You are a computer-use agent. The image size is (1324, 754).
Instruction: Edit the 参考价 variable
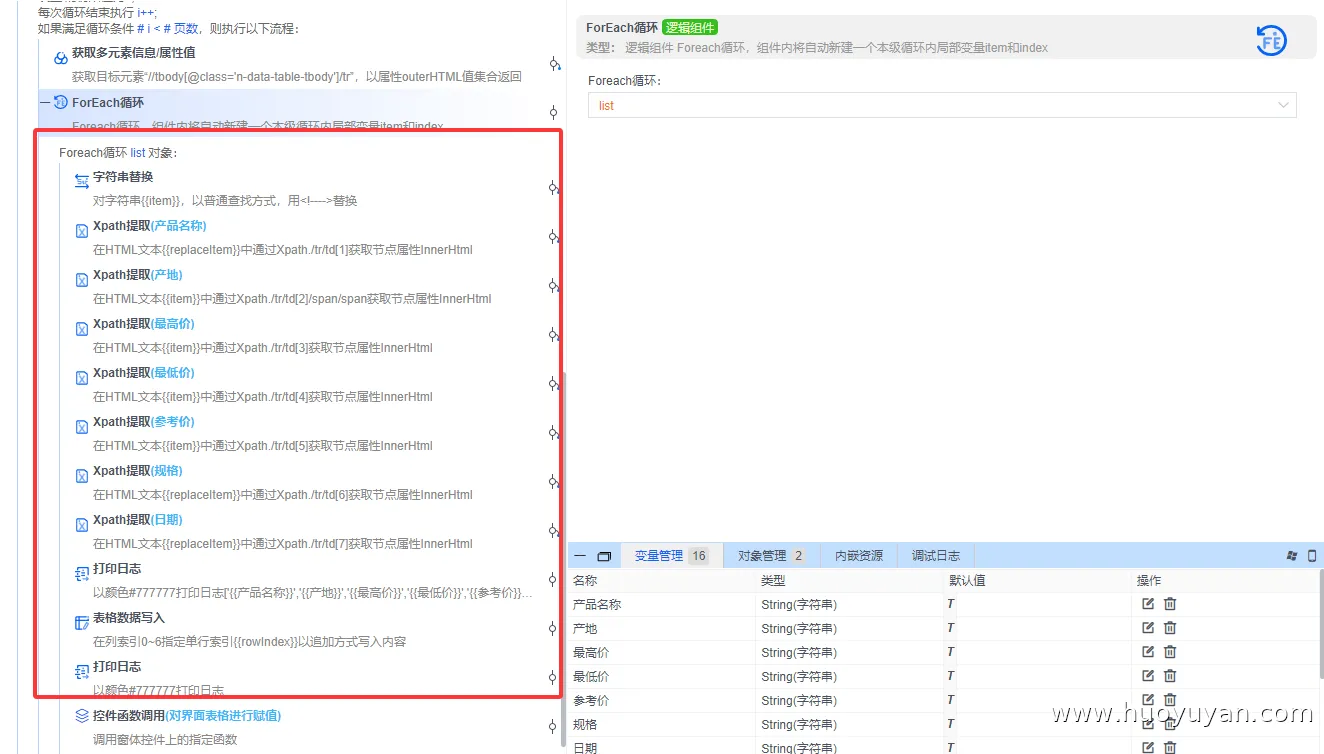(1148, 700)
